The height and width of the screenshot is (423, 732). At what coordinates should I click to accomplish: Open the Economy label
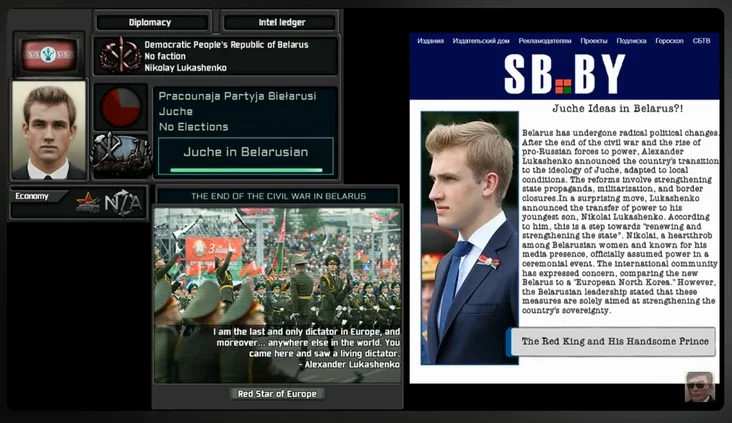(x=32, y=196)
